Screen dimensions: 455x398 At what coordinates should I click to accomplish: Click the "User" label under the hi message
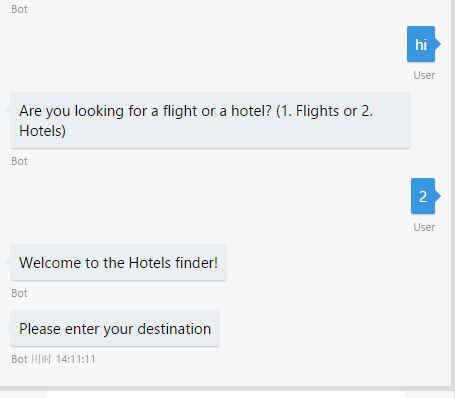coord(424,75)
